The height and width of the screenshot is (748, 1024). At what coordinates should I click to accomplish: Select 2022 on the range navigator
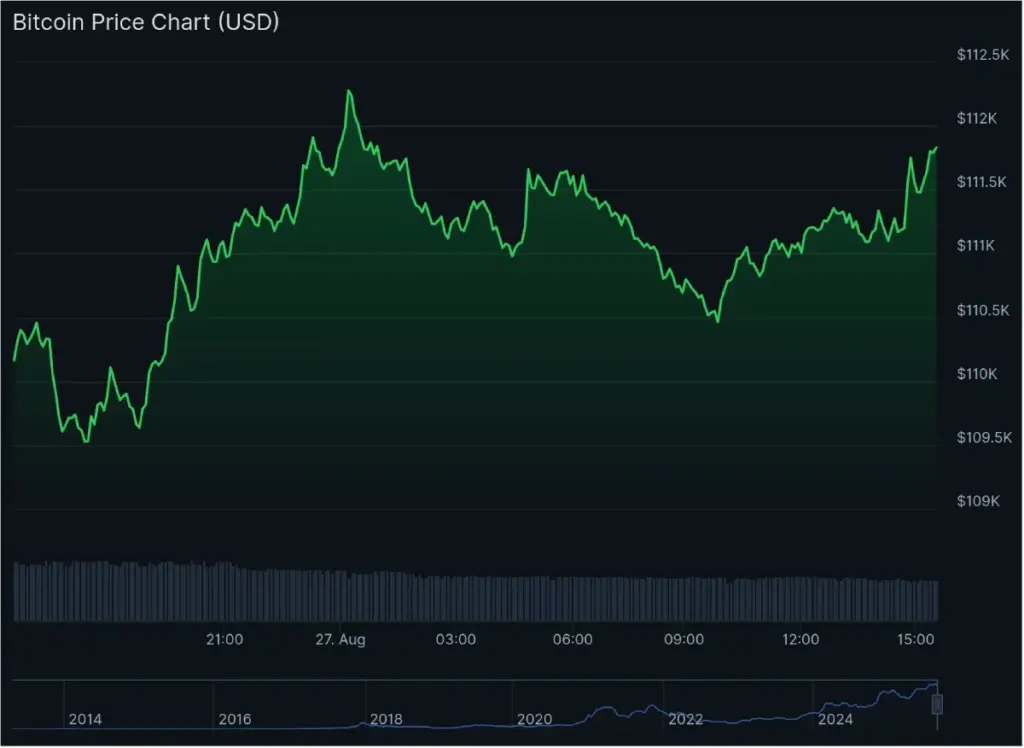tap(686, 719)
